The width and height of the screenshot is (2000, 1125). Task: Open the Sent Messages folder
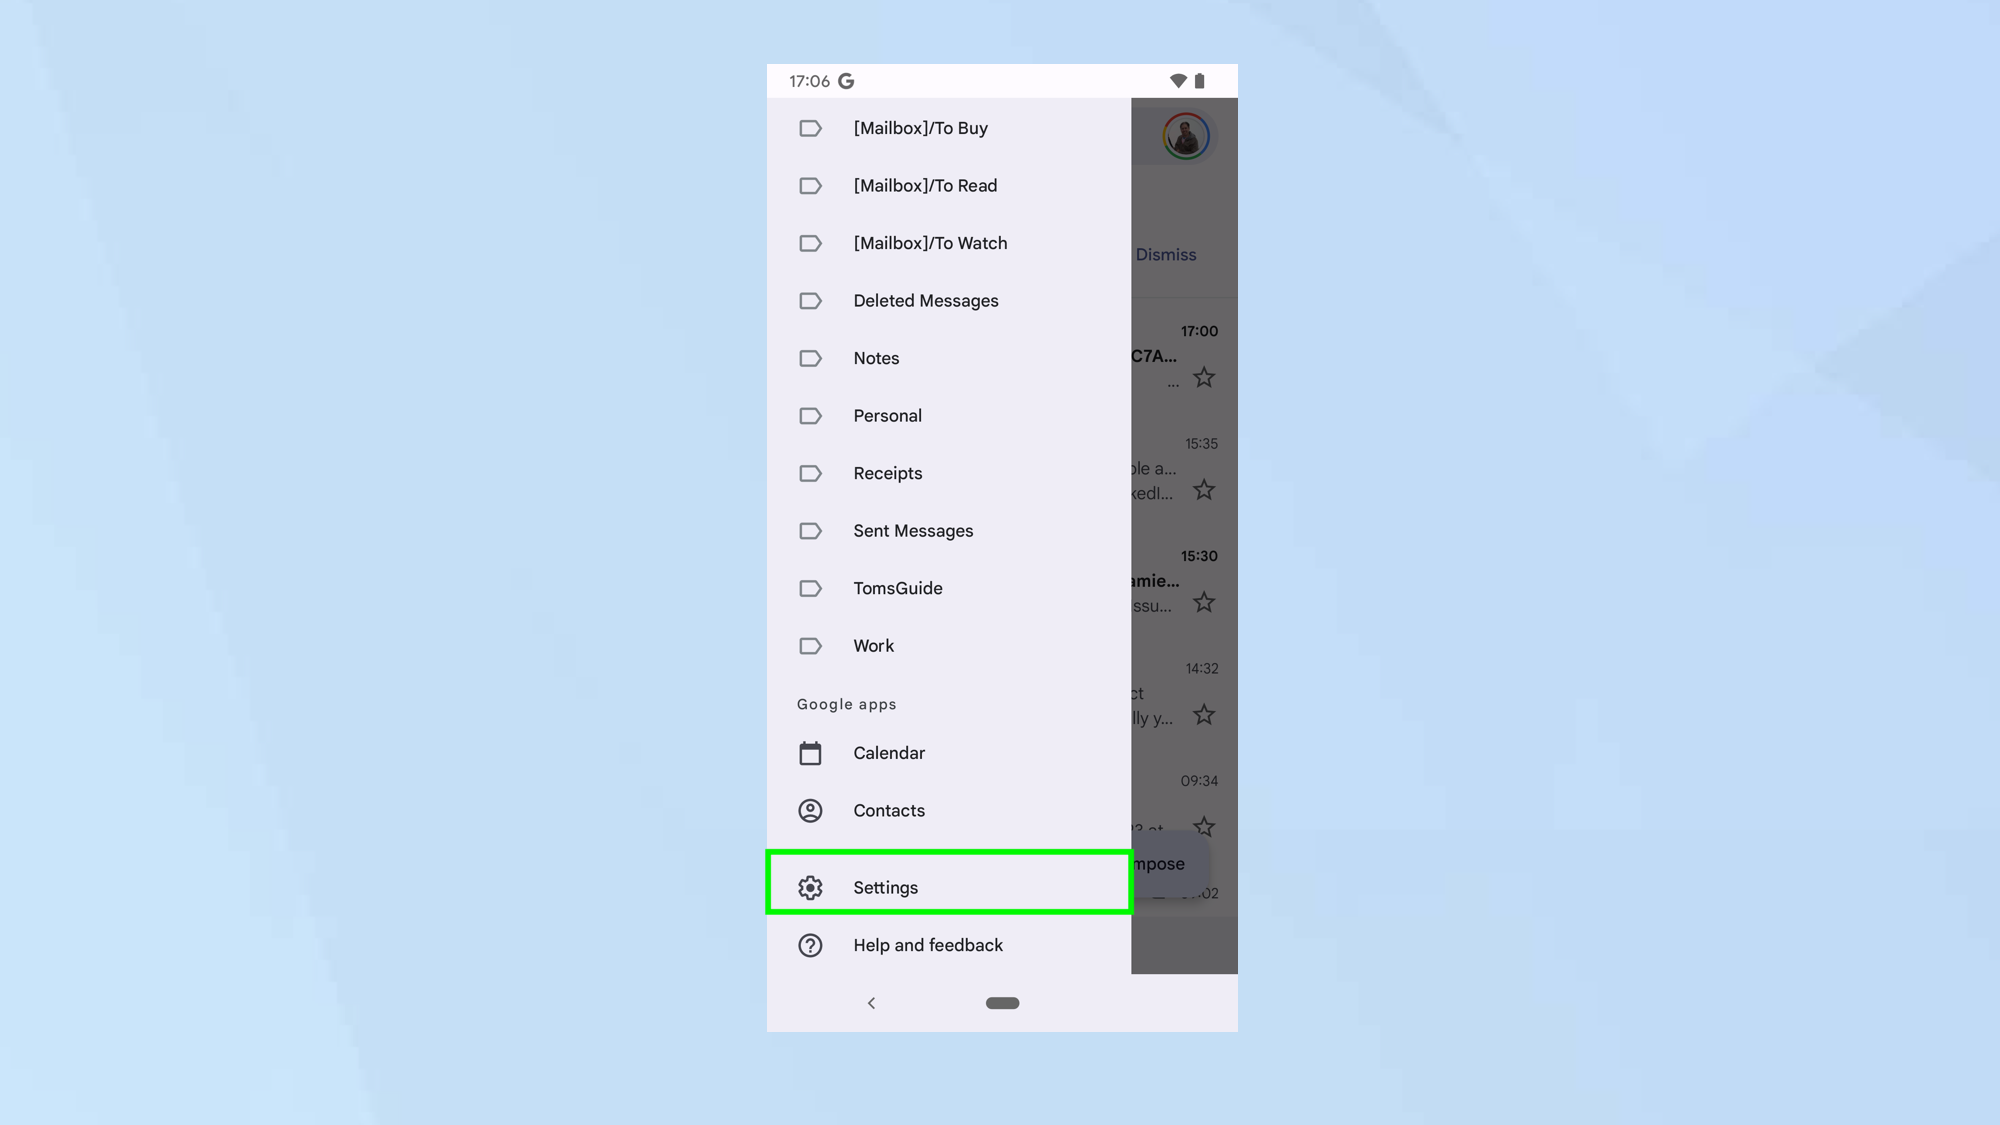click(x=913, y=530)
